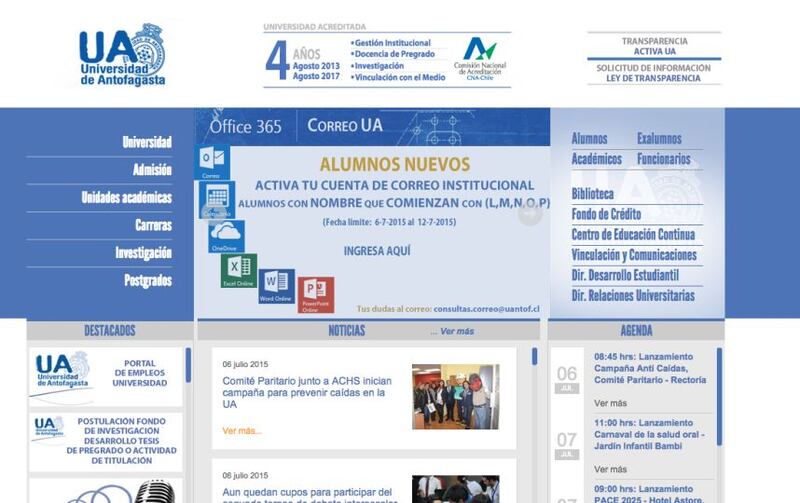Open Académicos link

pos(596,159)
